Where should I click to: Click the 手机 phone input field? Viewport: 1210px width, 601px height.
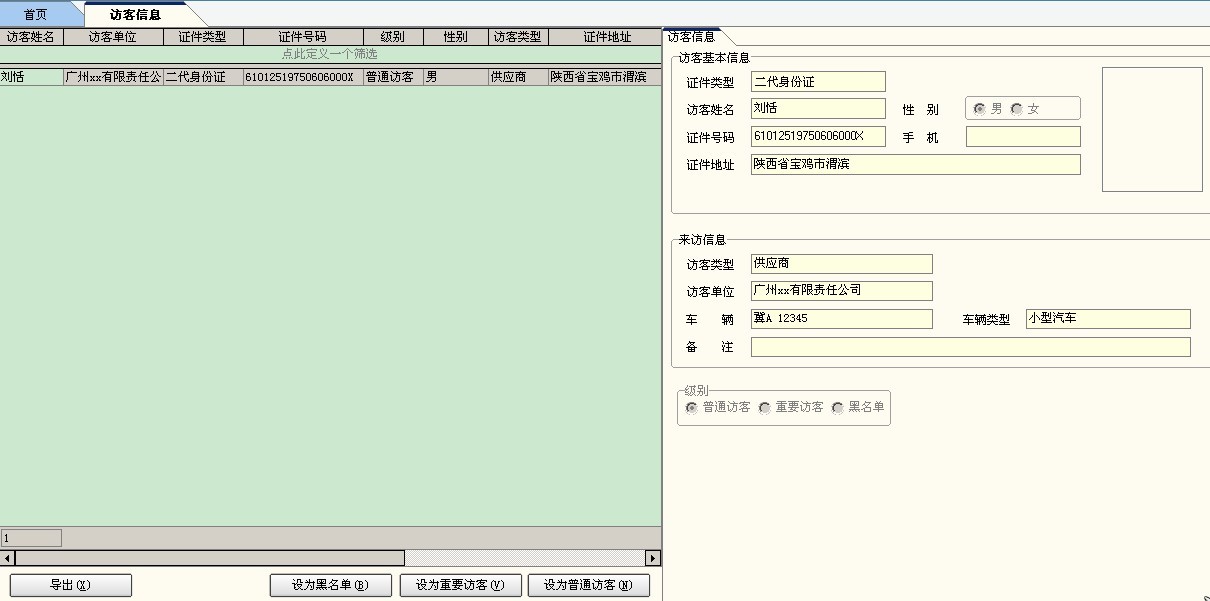[1022, 136]
